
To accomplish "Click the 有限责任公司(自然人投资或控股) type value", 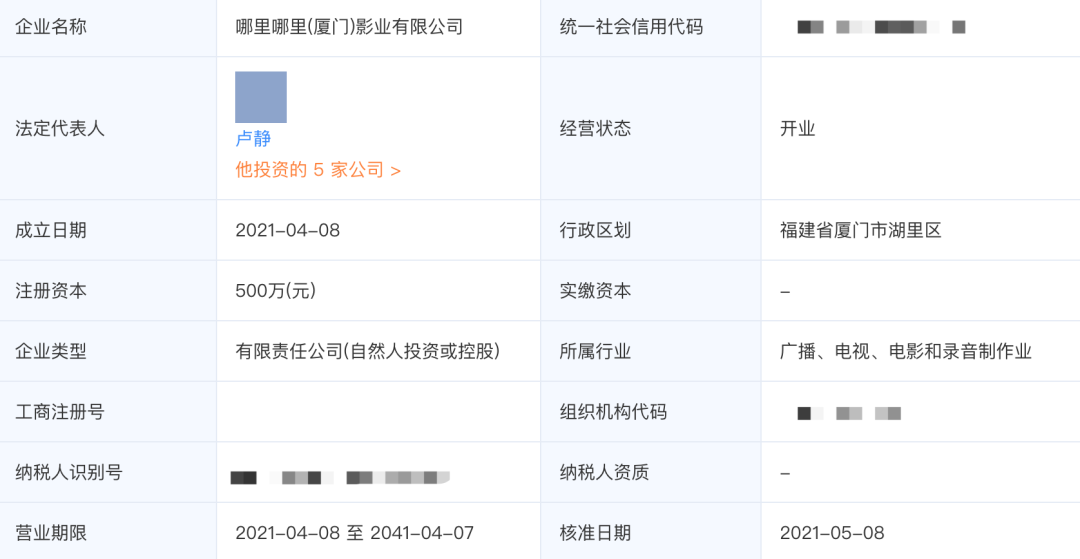I will coord(368,351).
